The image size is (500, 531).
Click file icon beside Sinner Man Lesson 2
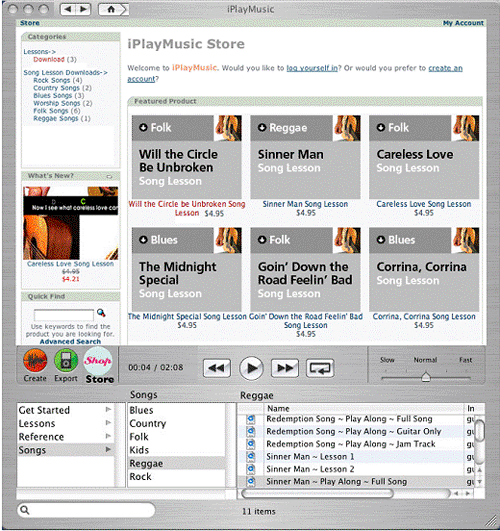(x=251, y=469)
